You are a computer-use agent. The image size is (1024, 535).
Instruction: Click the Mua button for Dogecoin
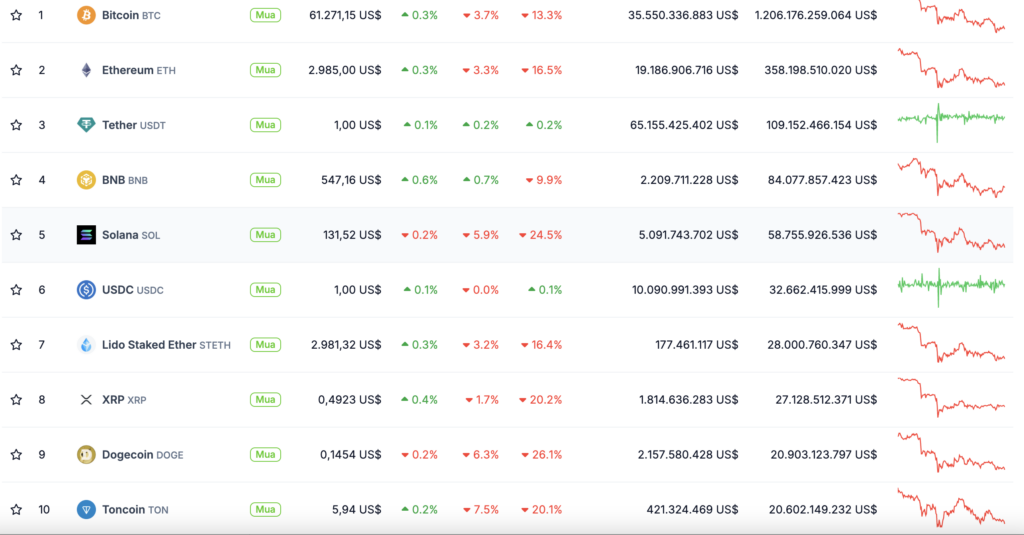pos(265,454)
